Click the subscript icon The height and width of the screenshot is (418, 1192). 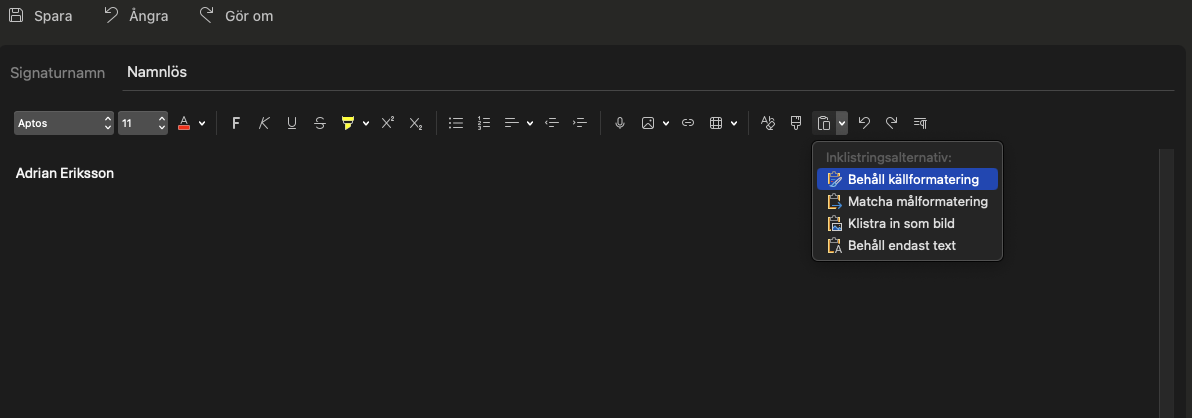(416, 123)
